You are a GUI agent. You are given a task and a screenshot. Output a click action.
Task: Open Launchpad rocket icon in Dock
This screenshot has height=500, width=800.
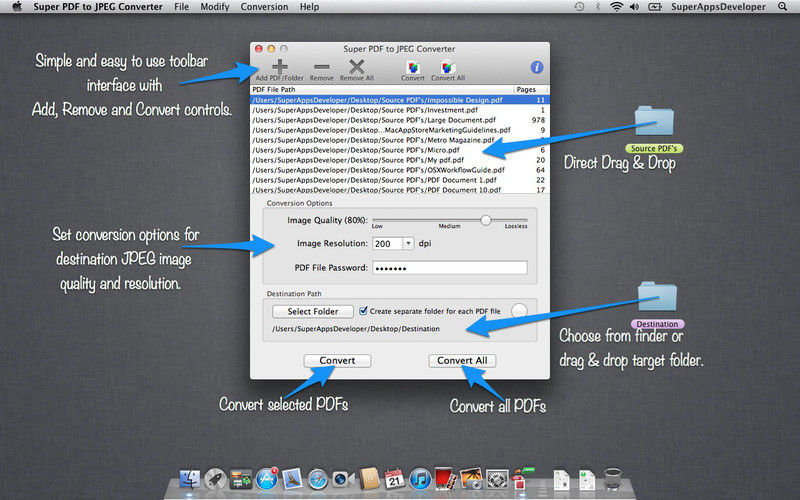(215, 479)
